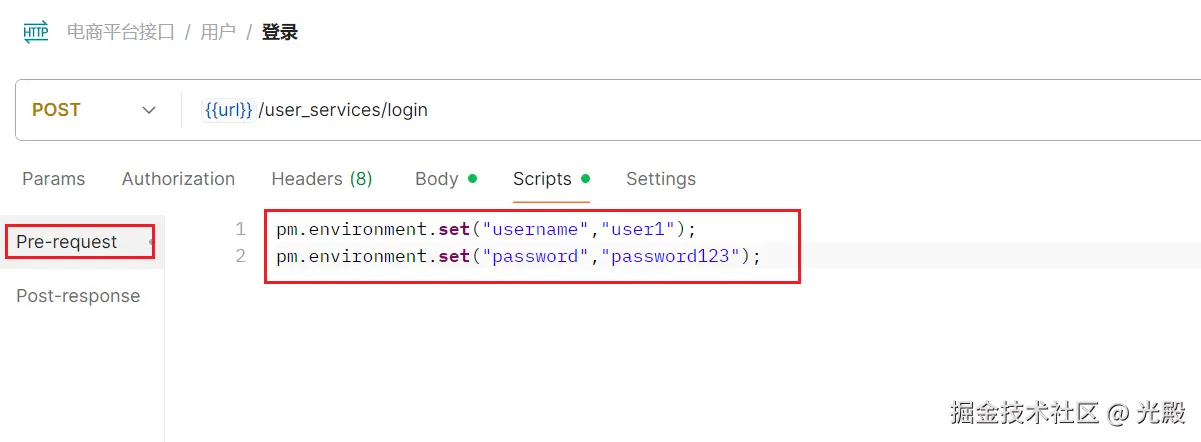
Task: Click the green dot beside Scripts
Action: [585, 179]
